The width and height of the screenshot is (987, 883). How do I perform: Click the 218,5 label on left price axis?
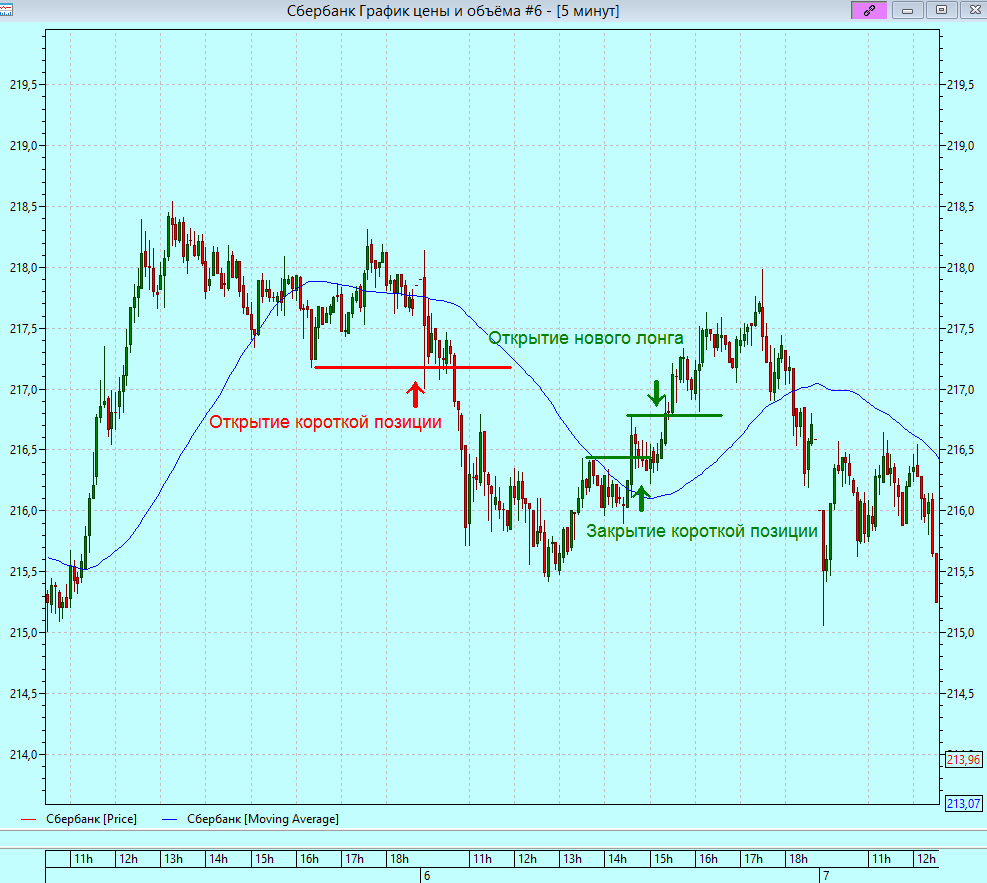point(23,207)
